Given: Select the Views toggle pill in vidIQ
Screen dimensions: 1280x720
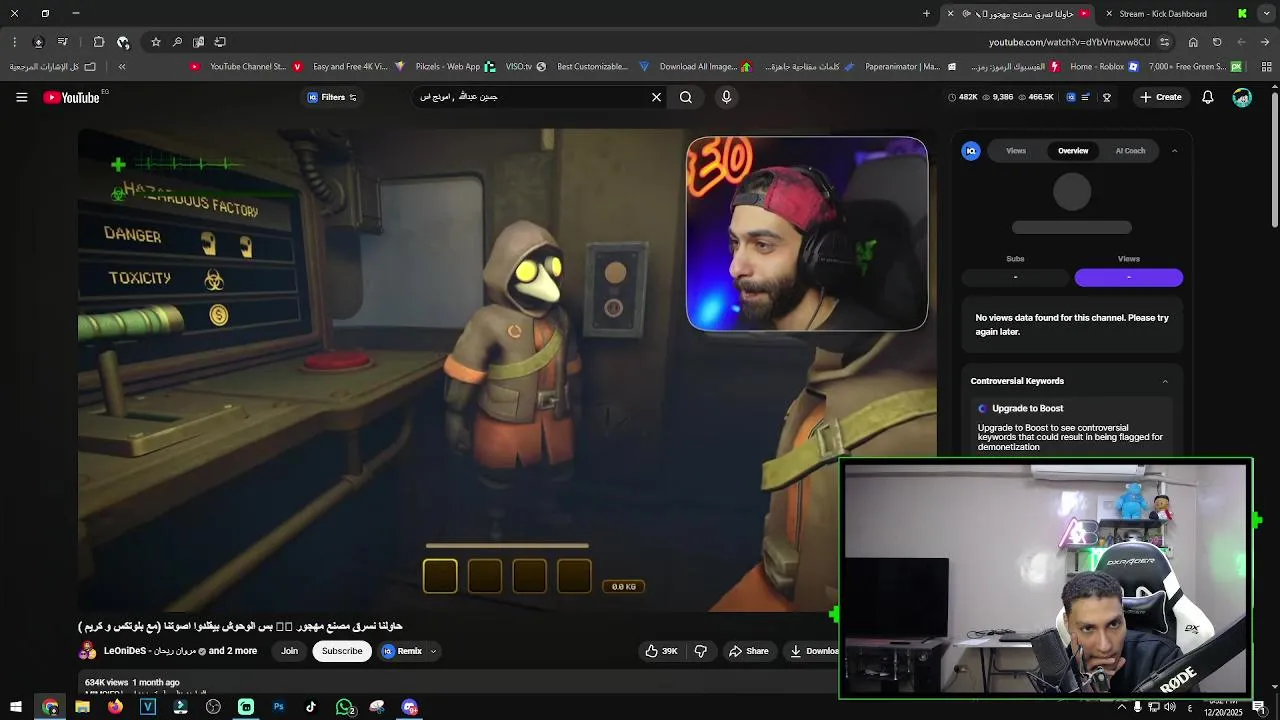Looking at the screenshot, I should 1128,277.
